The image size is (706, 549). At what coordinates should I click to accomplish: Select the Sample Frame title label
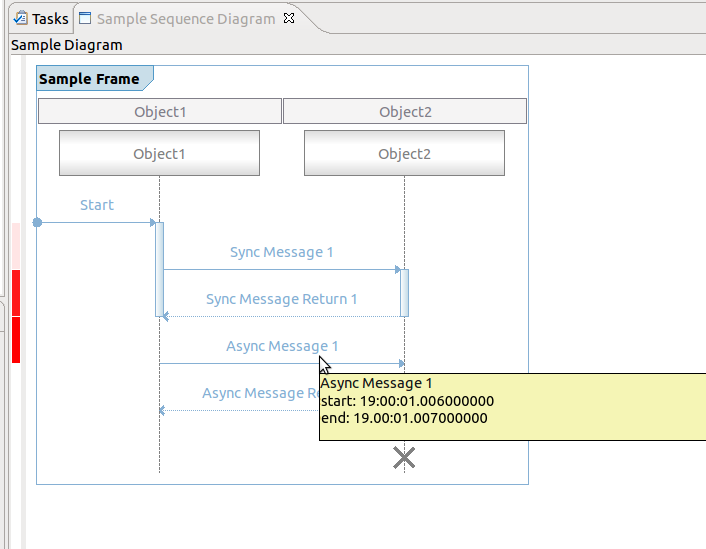point(89,79)
